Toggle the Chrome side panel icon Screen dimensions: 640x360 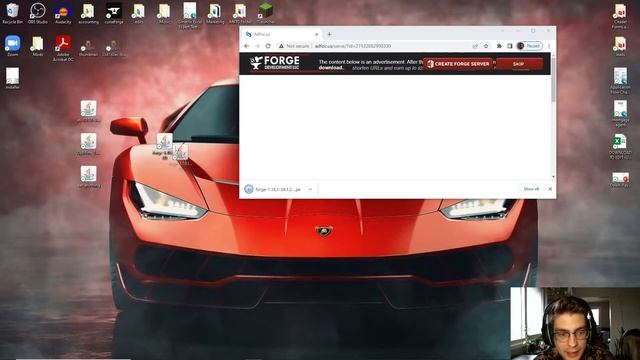pos(509,46)
